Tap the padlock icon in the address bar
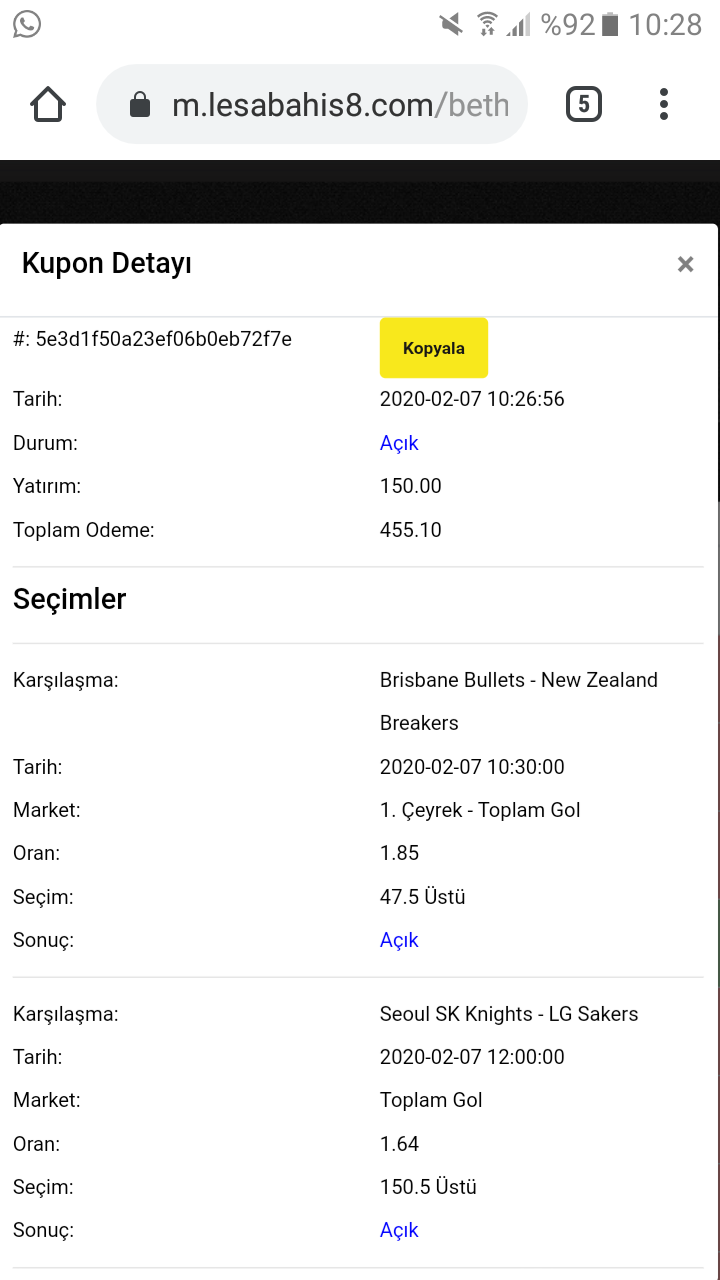This screenshot has width=720, height=1280. [140, 105]
